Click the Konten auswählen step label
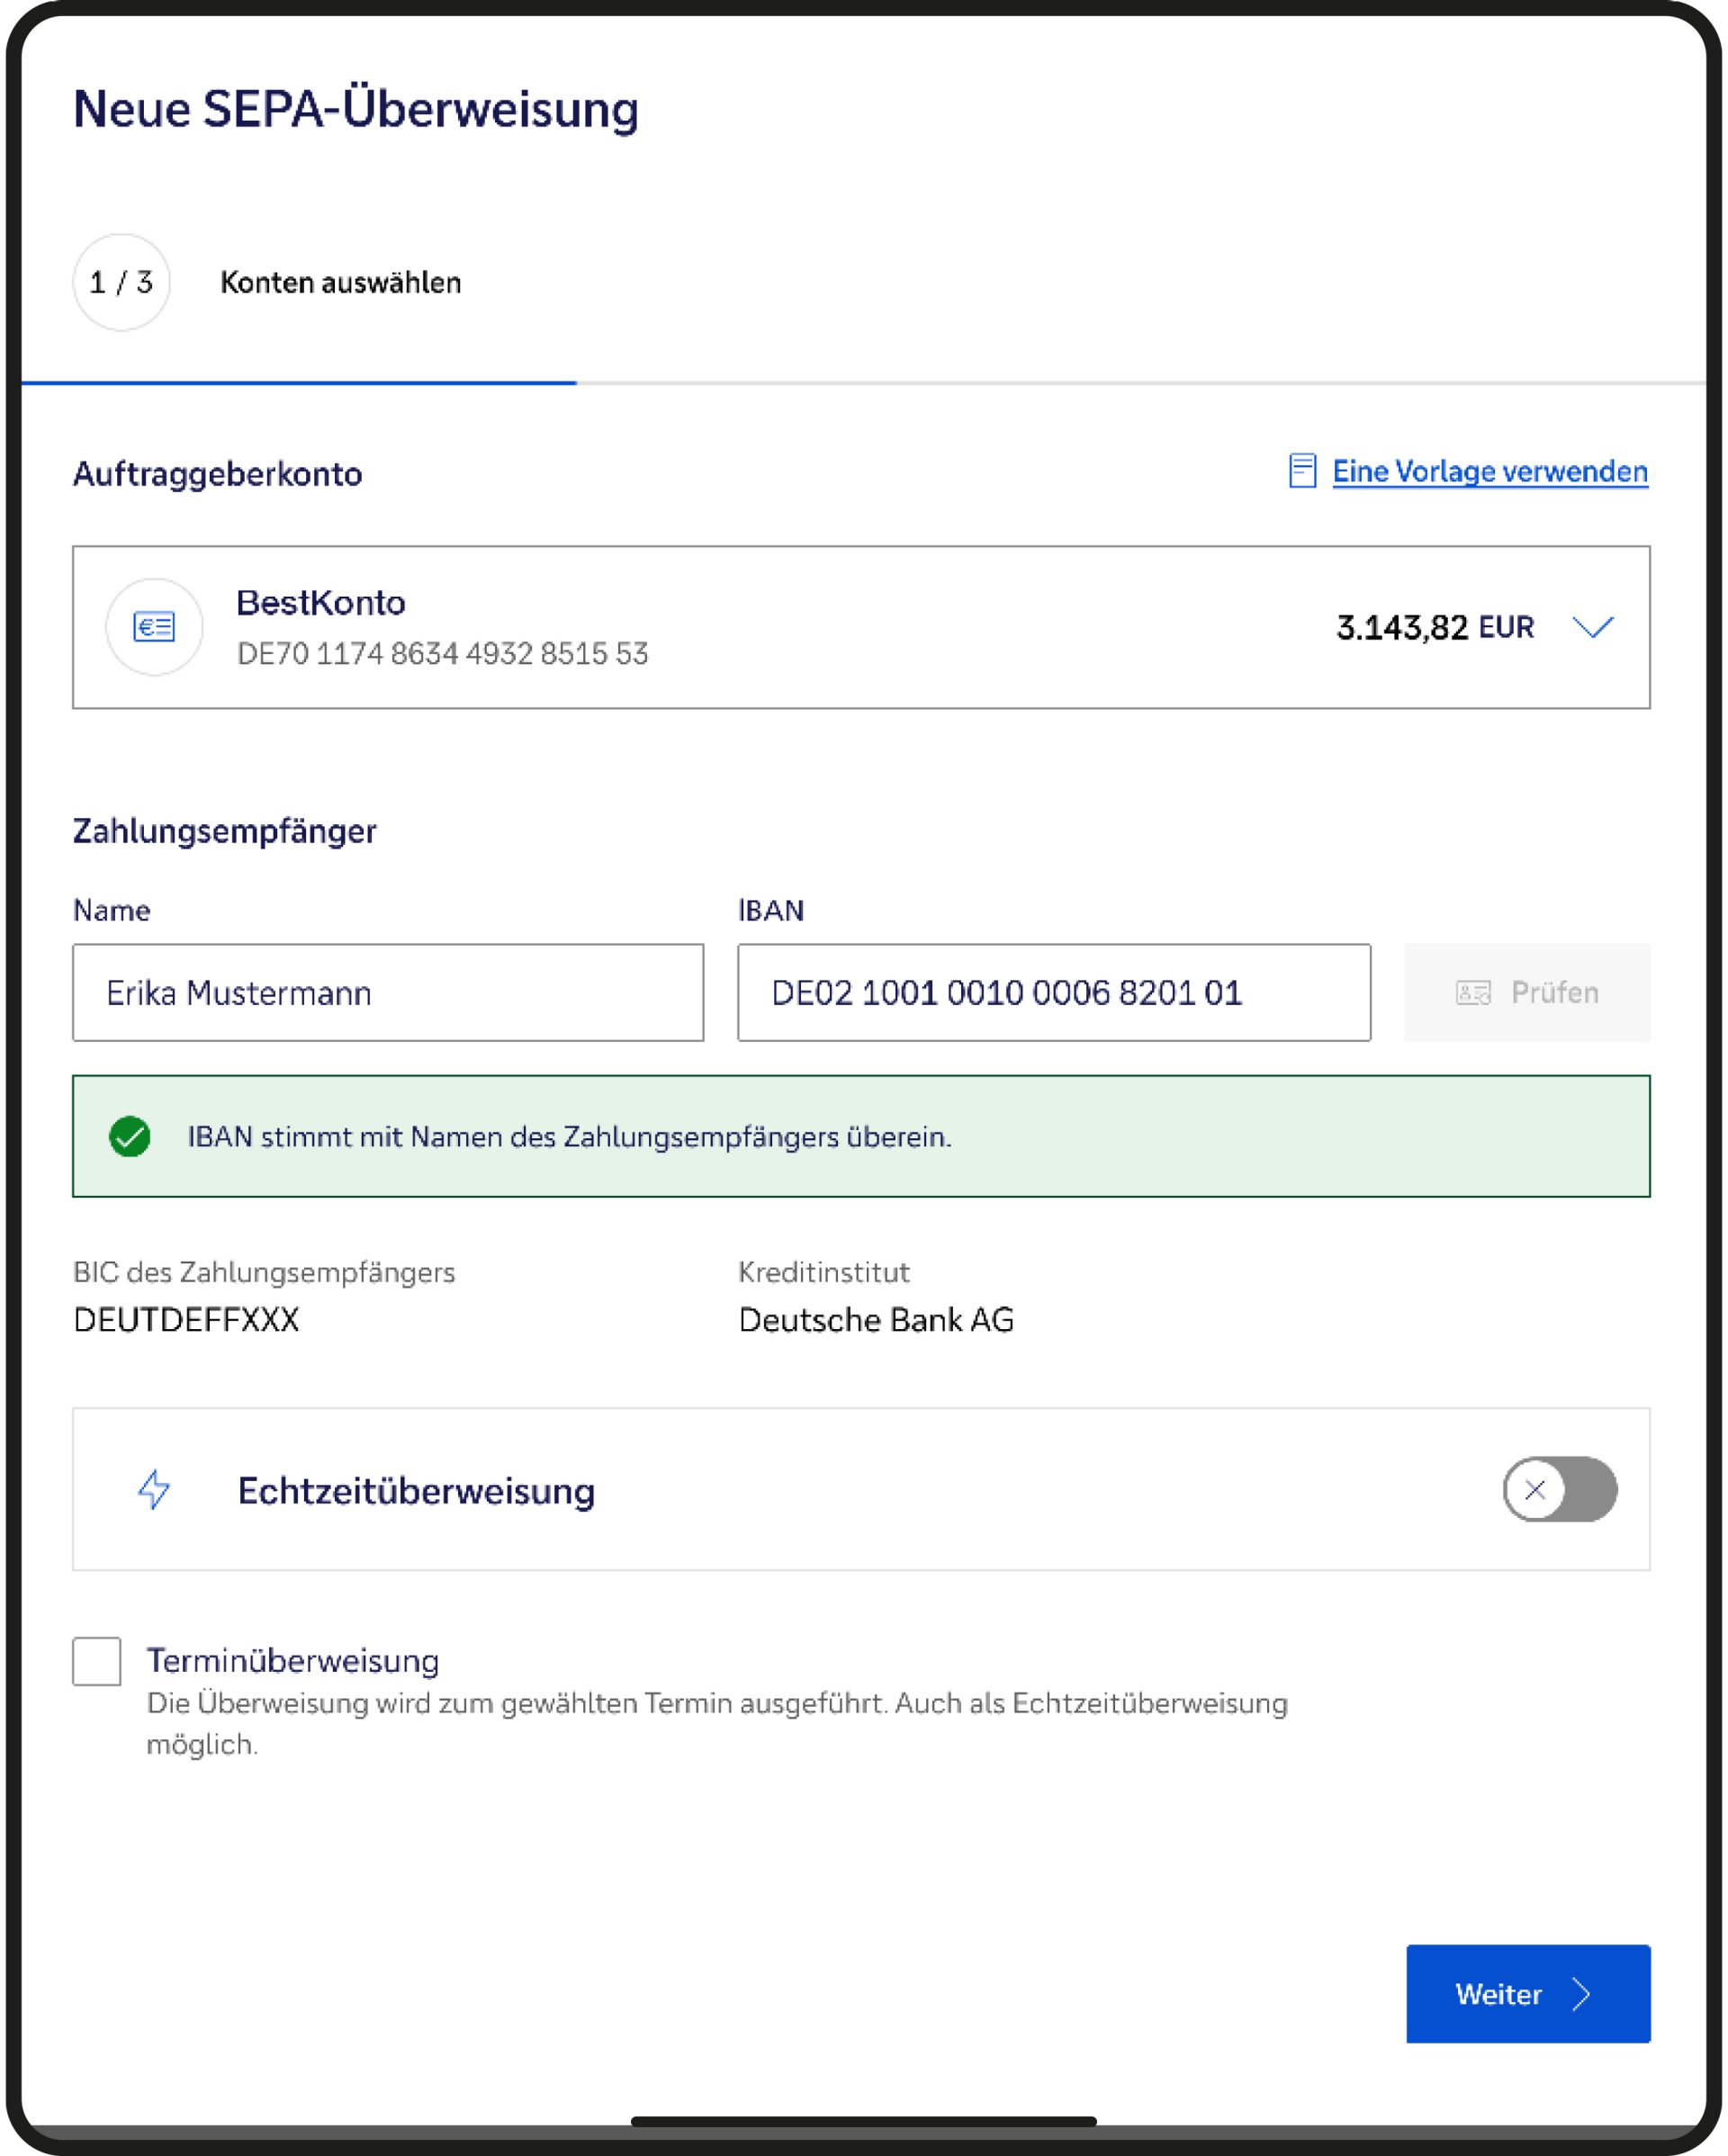Screen dimensions: 1728x2156 coord(340,283)
